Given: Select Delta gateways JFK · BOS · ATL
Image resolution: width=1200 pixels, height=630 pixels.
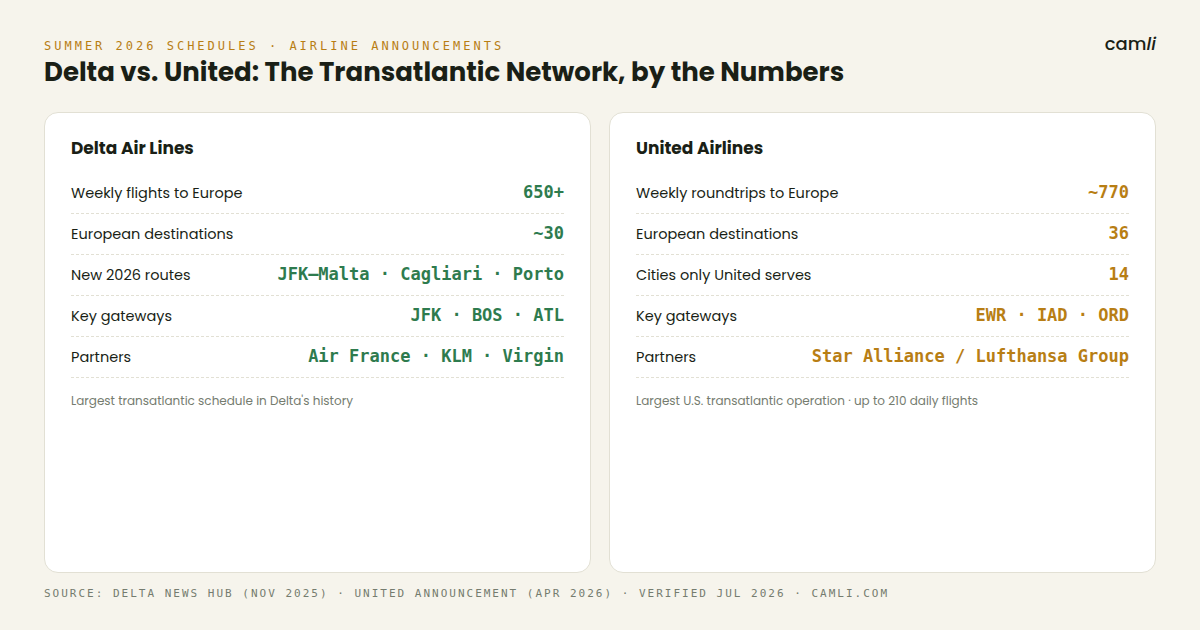Looking at the screenshot, I should [x=487, y=315].
